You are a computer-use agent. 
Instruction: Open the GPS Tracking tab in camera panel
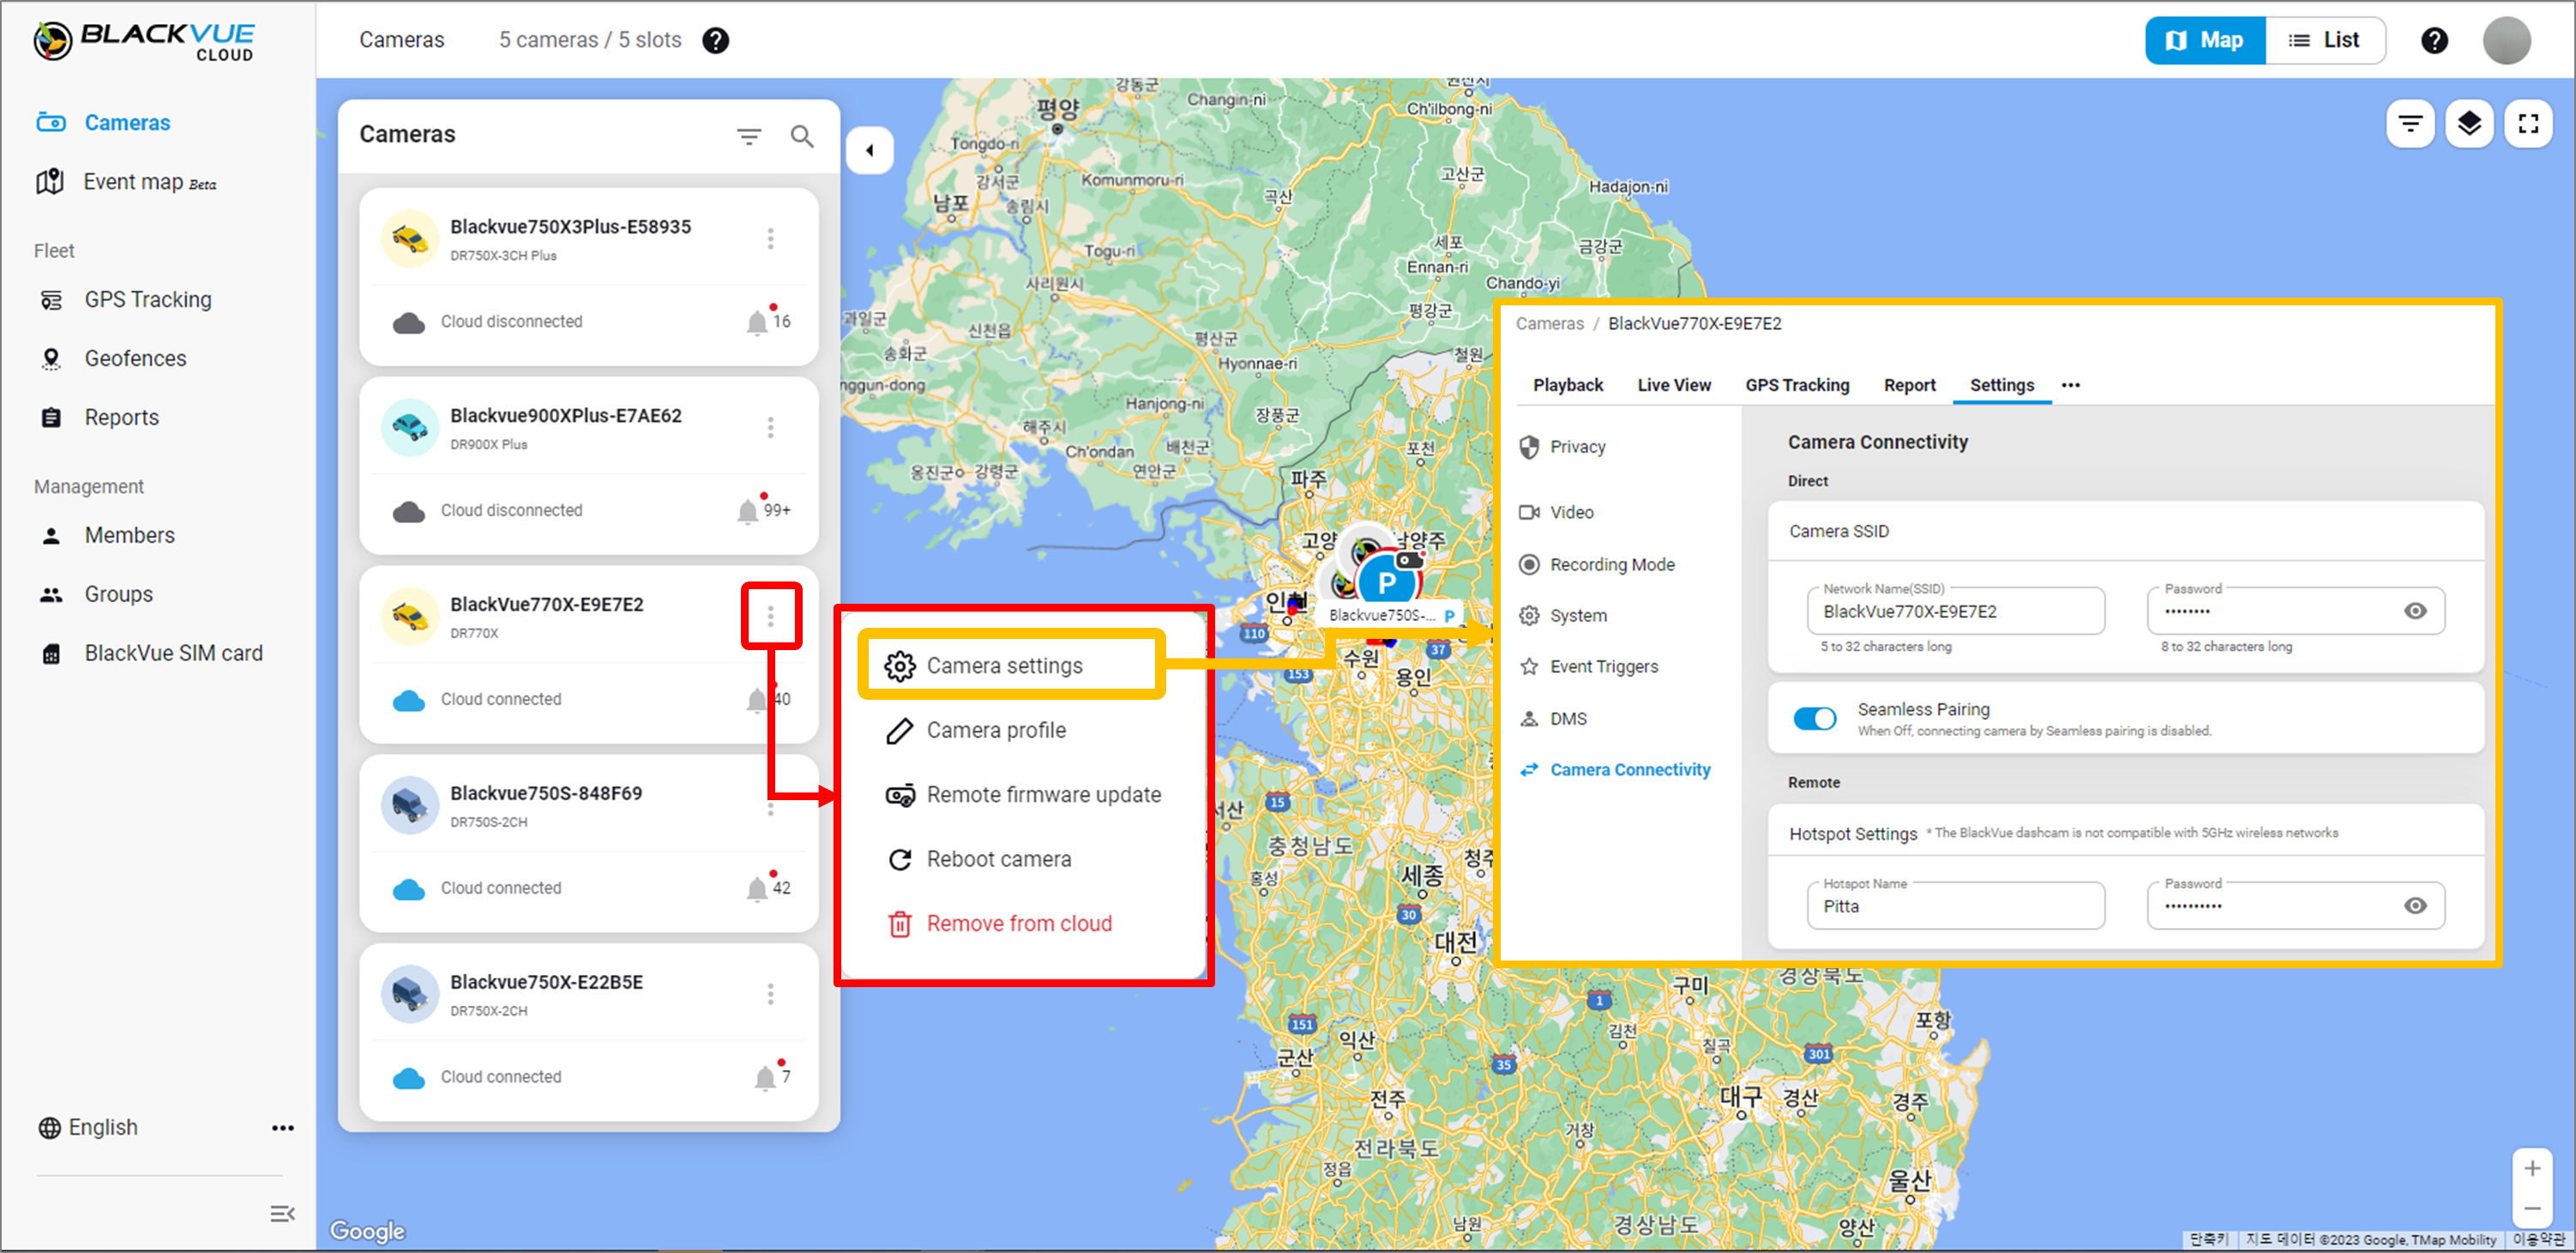coord(1797,385)
